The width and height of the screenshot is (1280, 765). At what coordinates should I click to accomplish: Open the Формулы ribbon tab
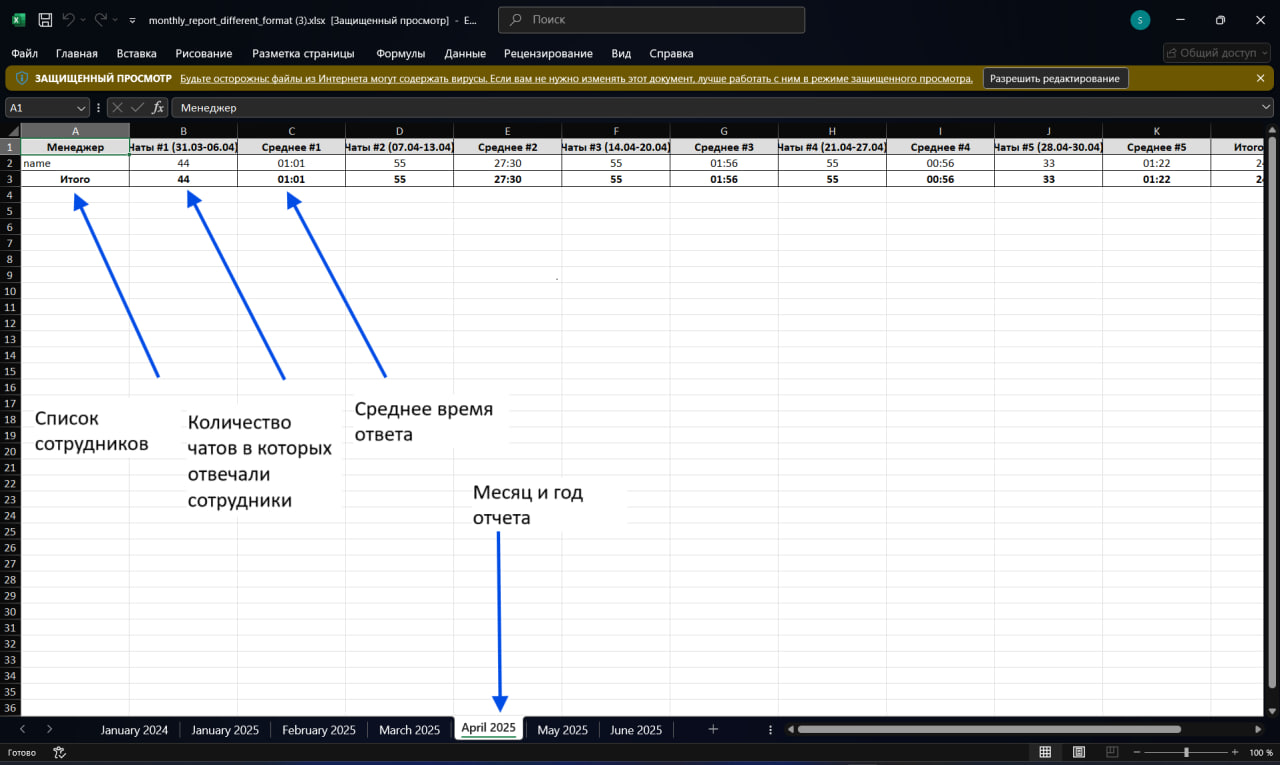[400, 54]
